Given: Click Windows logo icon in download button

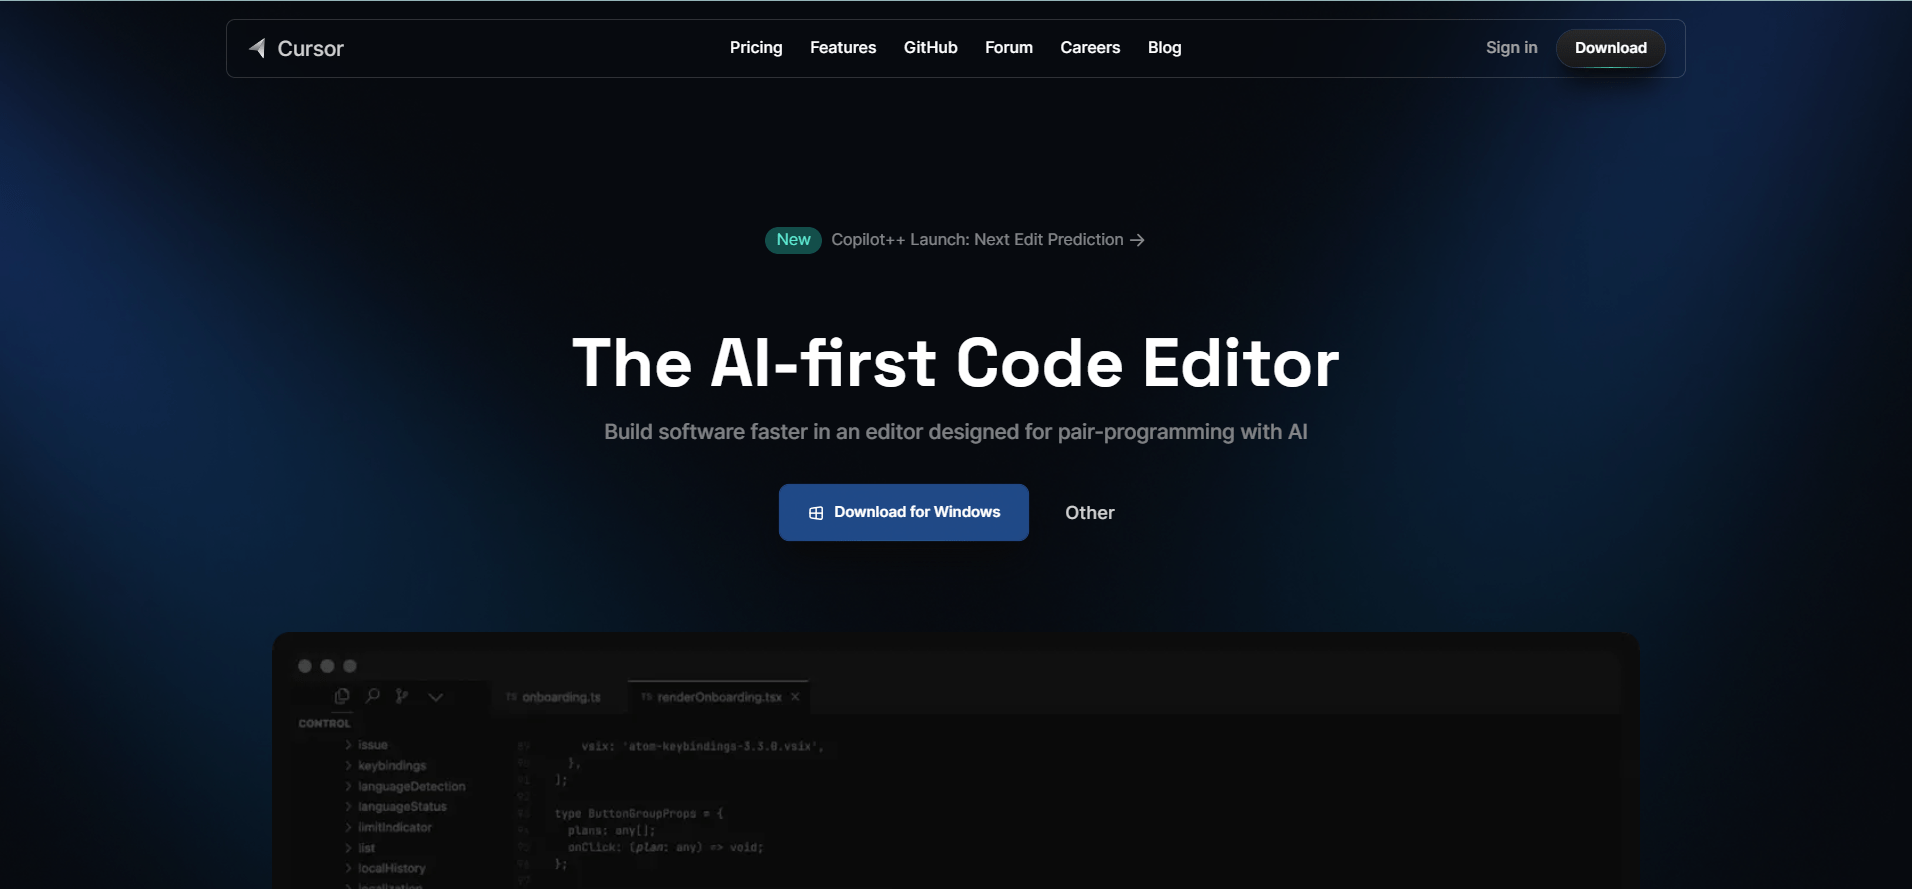Looking at the screenshot, I should coord(816,513).
